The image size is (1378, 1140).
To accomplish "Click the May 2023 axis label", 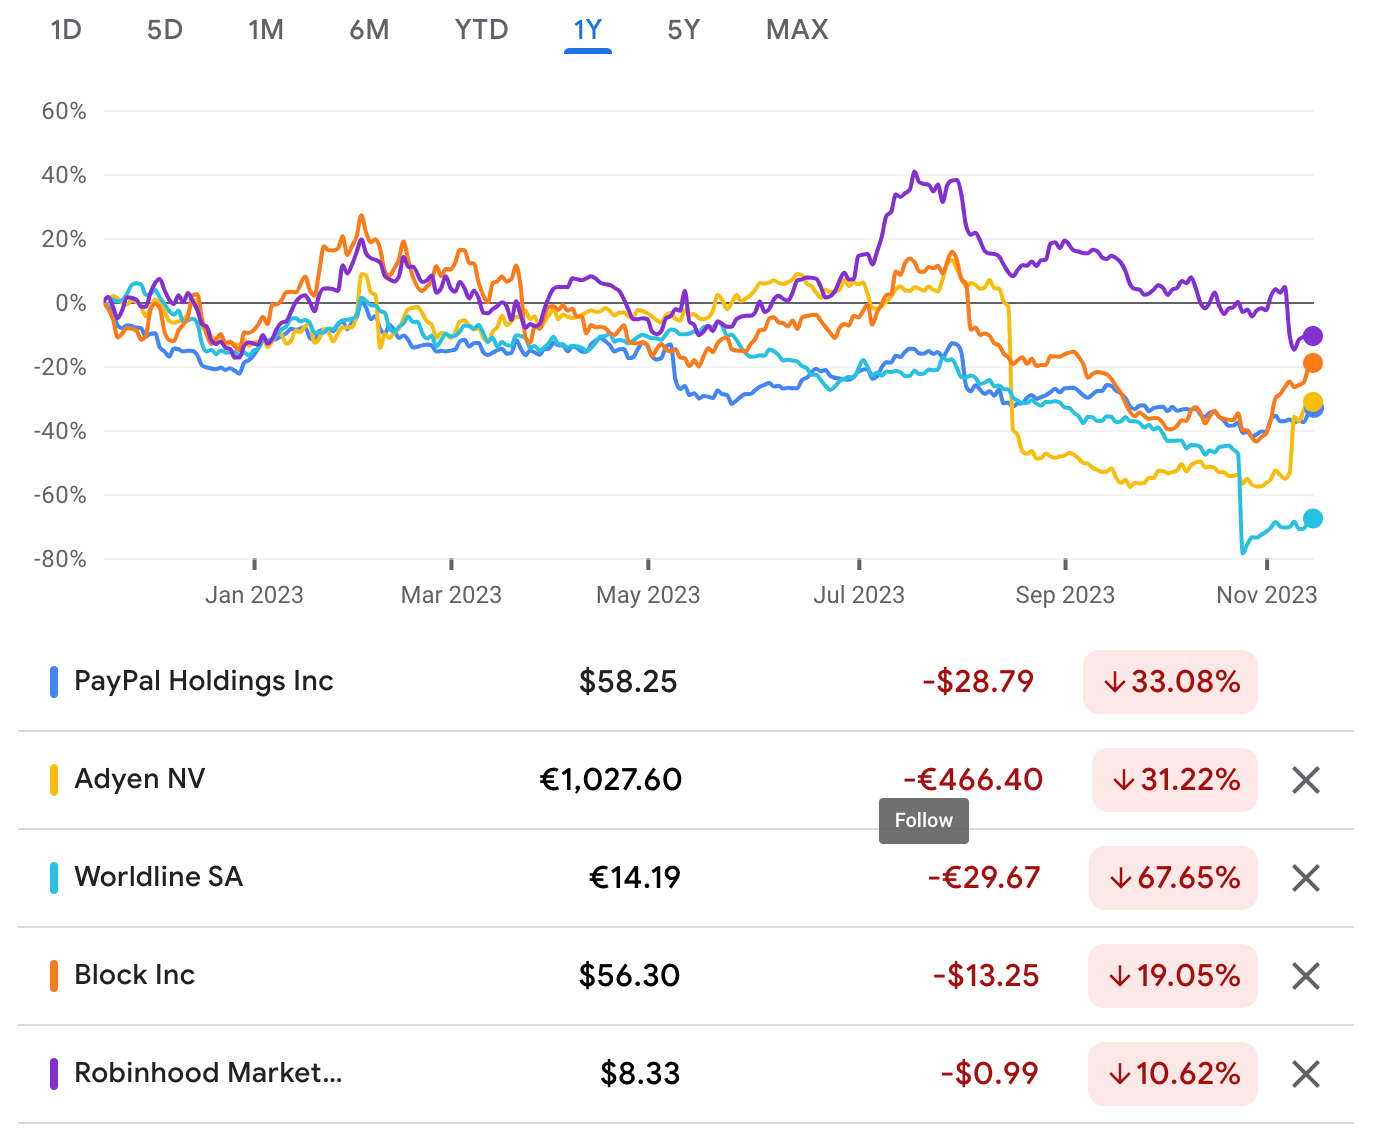I will [x=648, y=595].
